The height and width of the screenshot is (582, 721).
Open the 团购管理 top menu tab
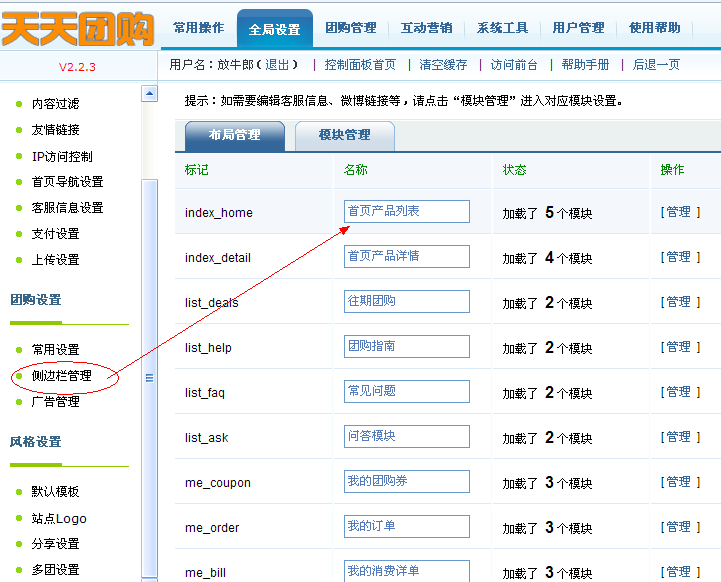[x=350, y=29]
